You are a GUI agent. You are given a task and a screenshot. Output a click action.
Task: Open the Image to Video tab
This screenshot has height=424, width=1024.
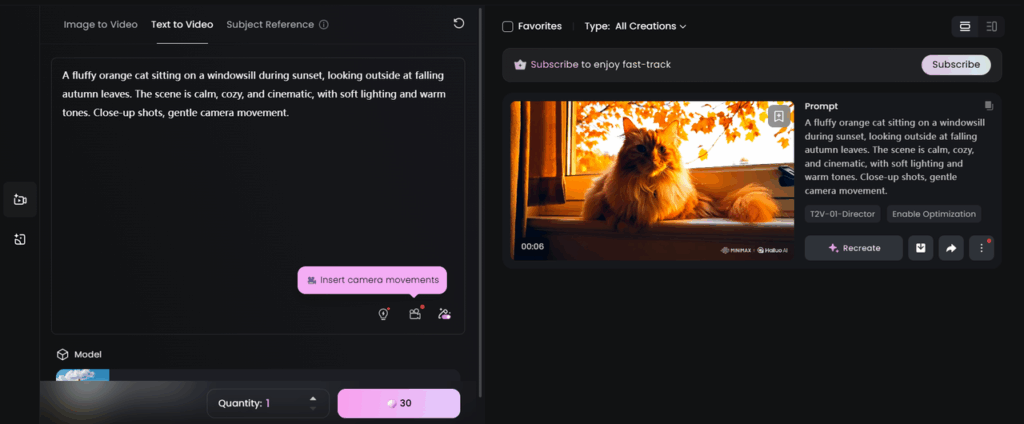pyautogui.click(x=100, y=24)
